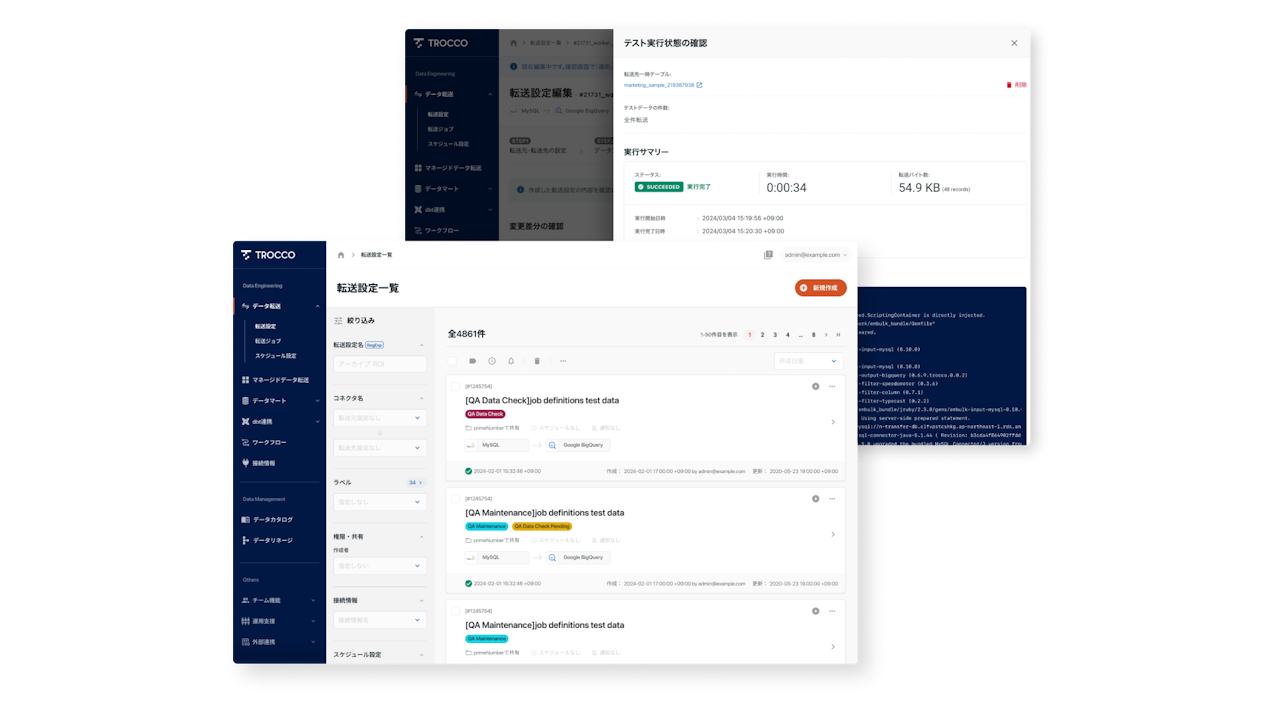Check the QA Maintenance Data Check Pending job checkbox

coord(455,498)
